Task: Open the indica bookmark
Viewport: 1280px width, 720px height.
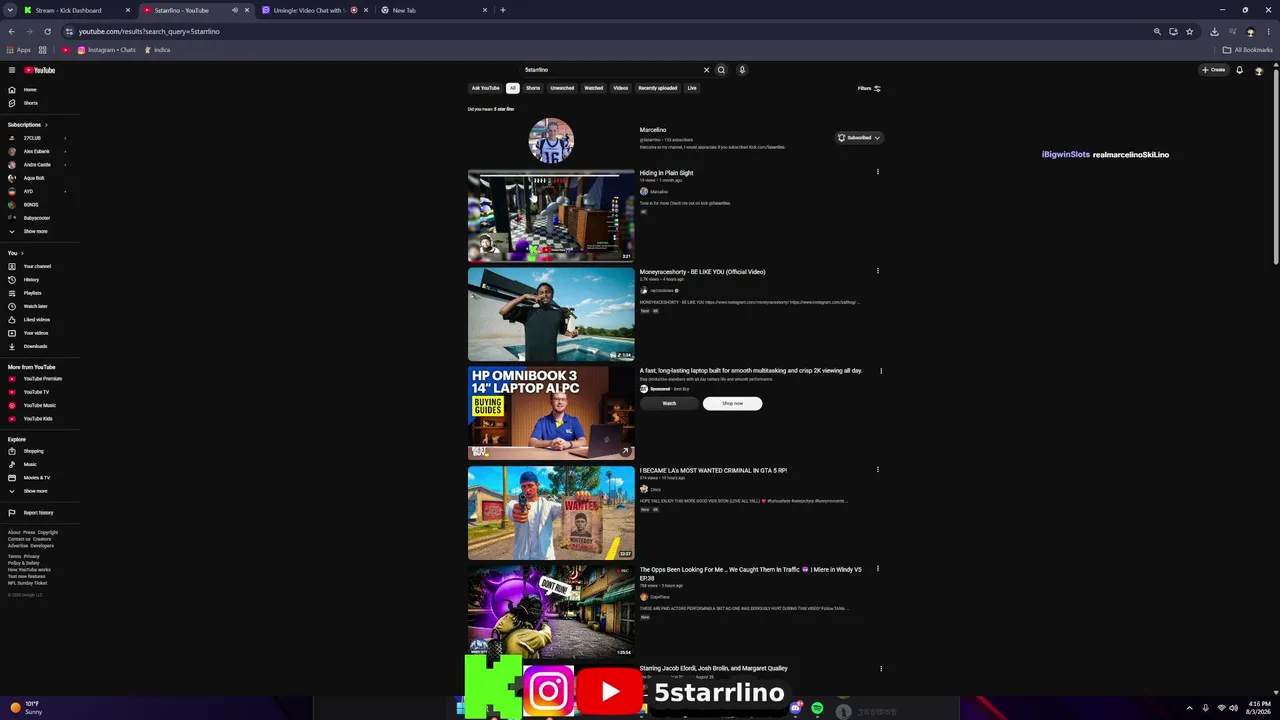Action: pos(158,50)
